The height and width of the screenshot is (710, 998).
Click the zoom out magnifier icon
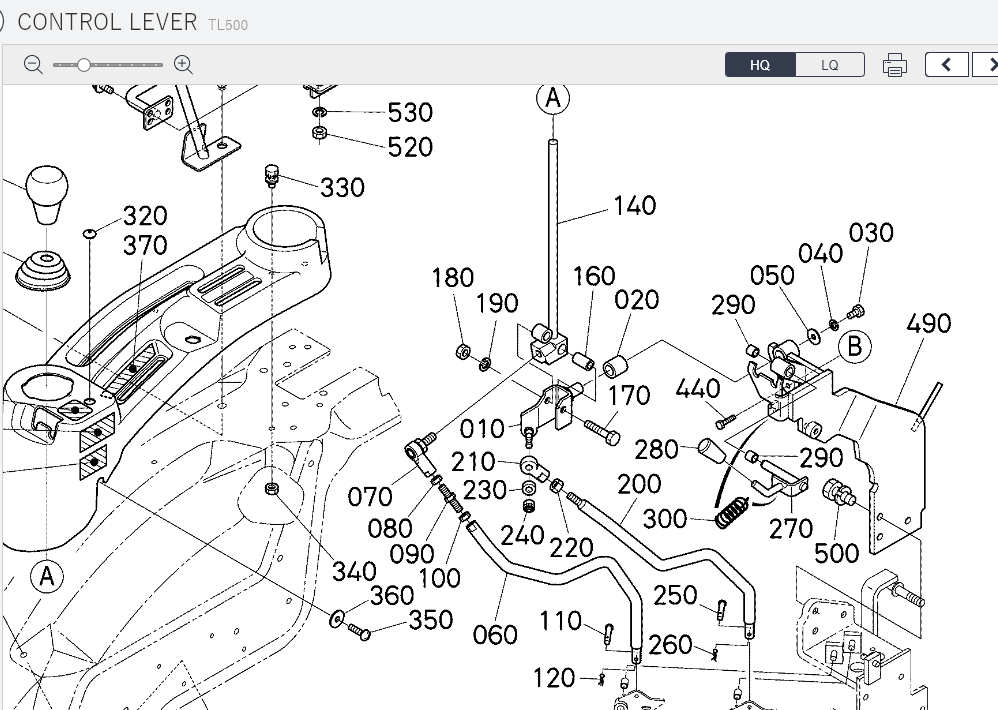(x=33, y=65)
